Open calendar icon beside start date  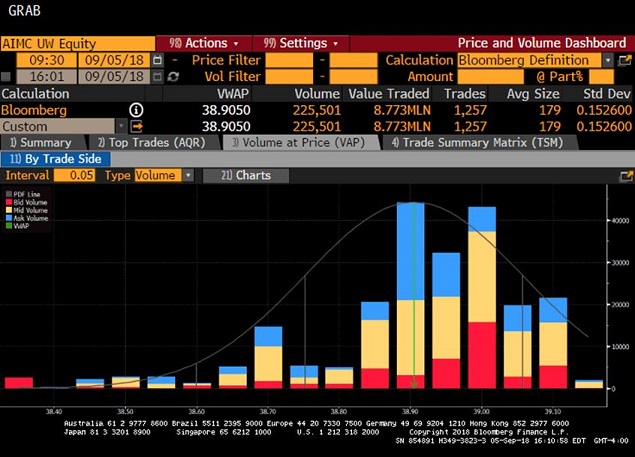pyautogui.click(x=158, y=60)
